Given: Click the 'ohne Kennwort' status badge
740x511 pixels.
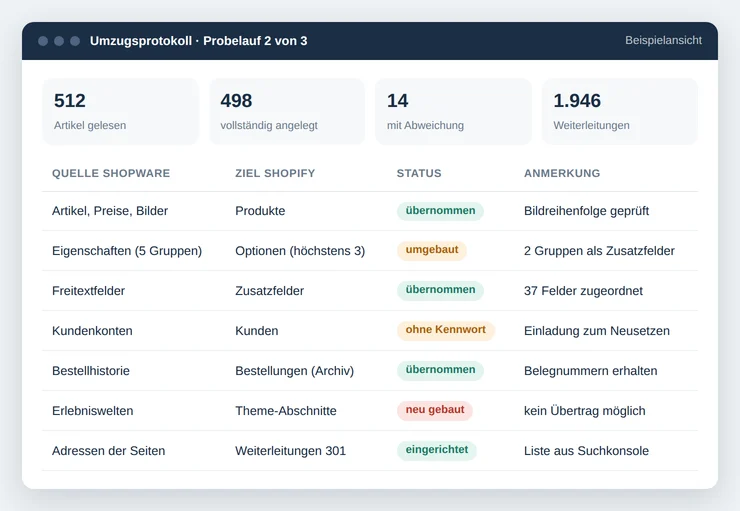Looking at the screenshot, I should pos(446,330).
